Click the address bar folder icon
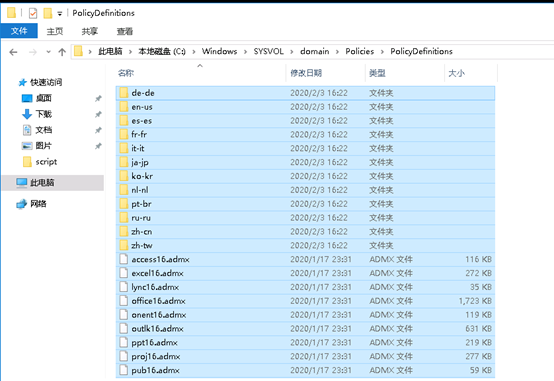The width and height of the screenshot is (554, 381). tap(78, 52)
